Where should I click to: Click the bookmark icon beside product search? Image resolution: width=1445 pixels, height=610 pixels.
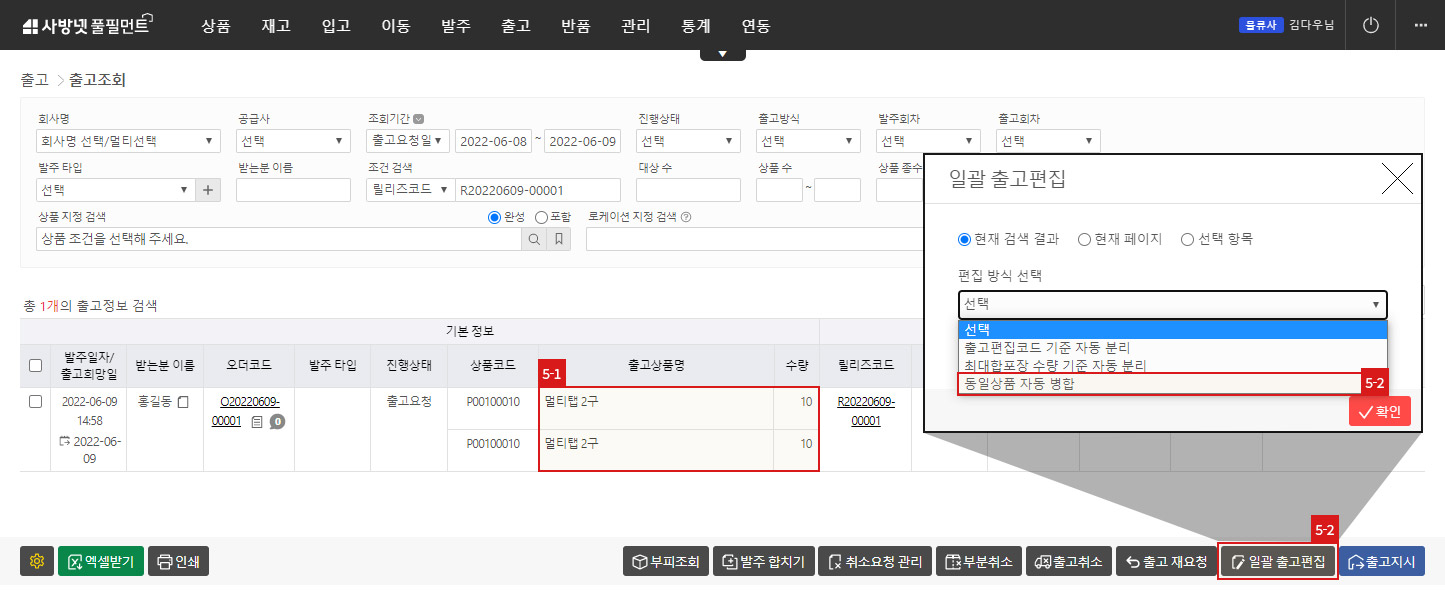(560, 239)
